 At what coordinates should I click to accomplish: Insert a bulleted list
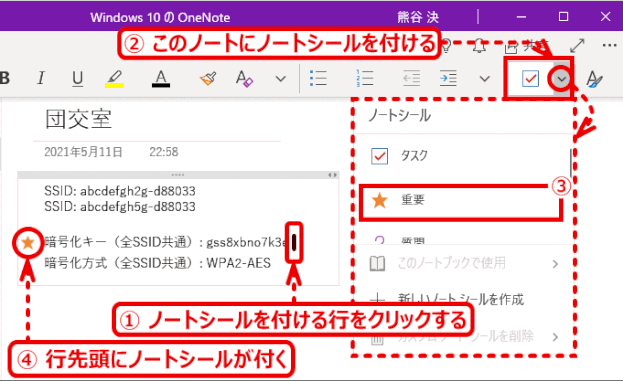click(x=318, y=78)
